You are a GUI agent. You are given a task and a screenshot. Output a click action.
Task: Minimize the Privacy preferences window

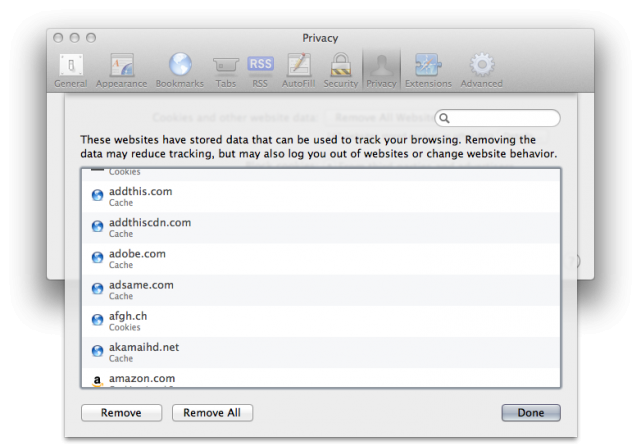click(x=75, y=38)
